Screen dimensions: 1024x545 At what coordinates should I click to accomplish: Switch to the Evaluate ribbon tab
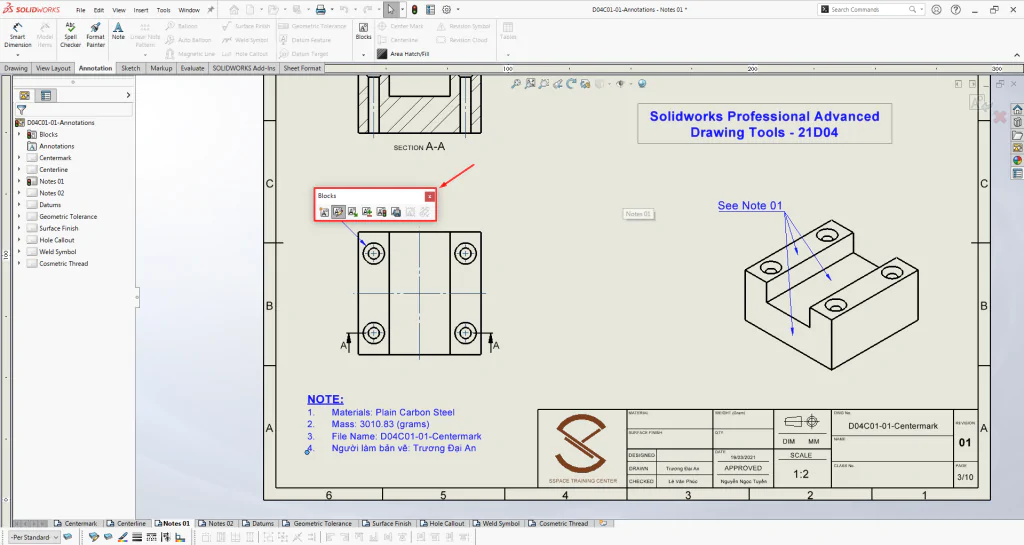point(192,68)
